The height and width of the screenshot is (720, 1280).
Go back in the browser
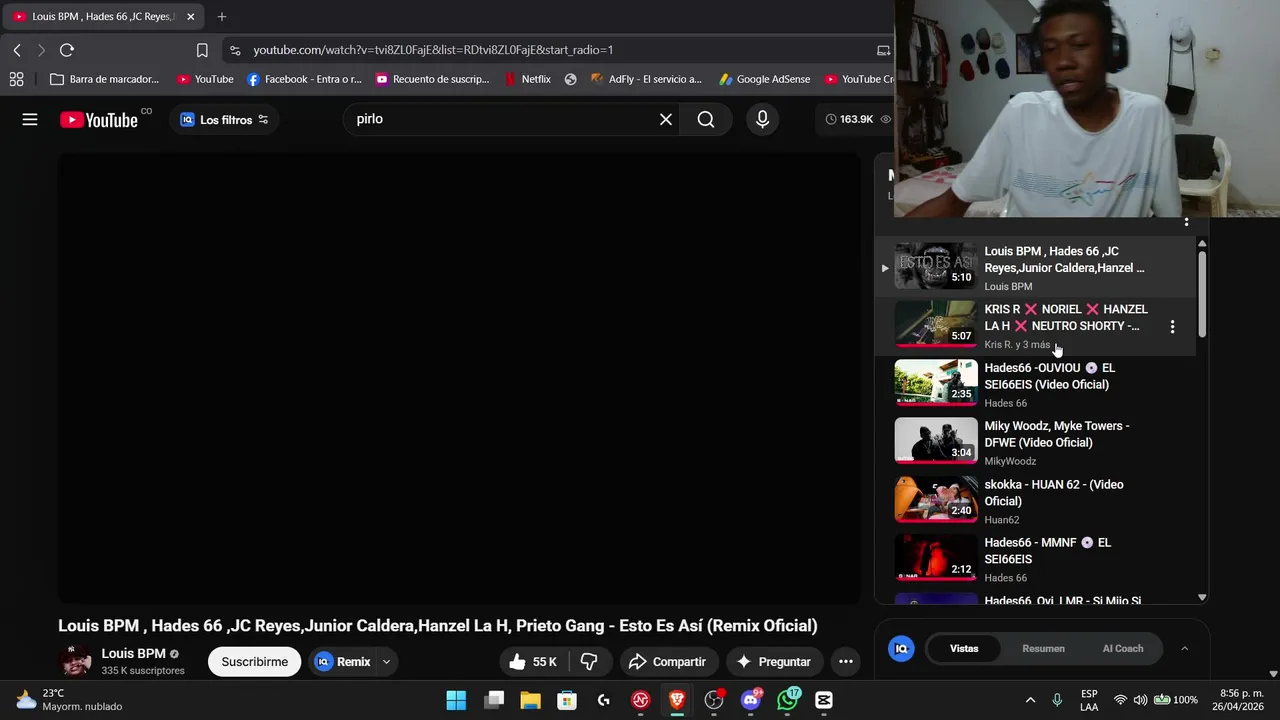(17, 50)
